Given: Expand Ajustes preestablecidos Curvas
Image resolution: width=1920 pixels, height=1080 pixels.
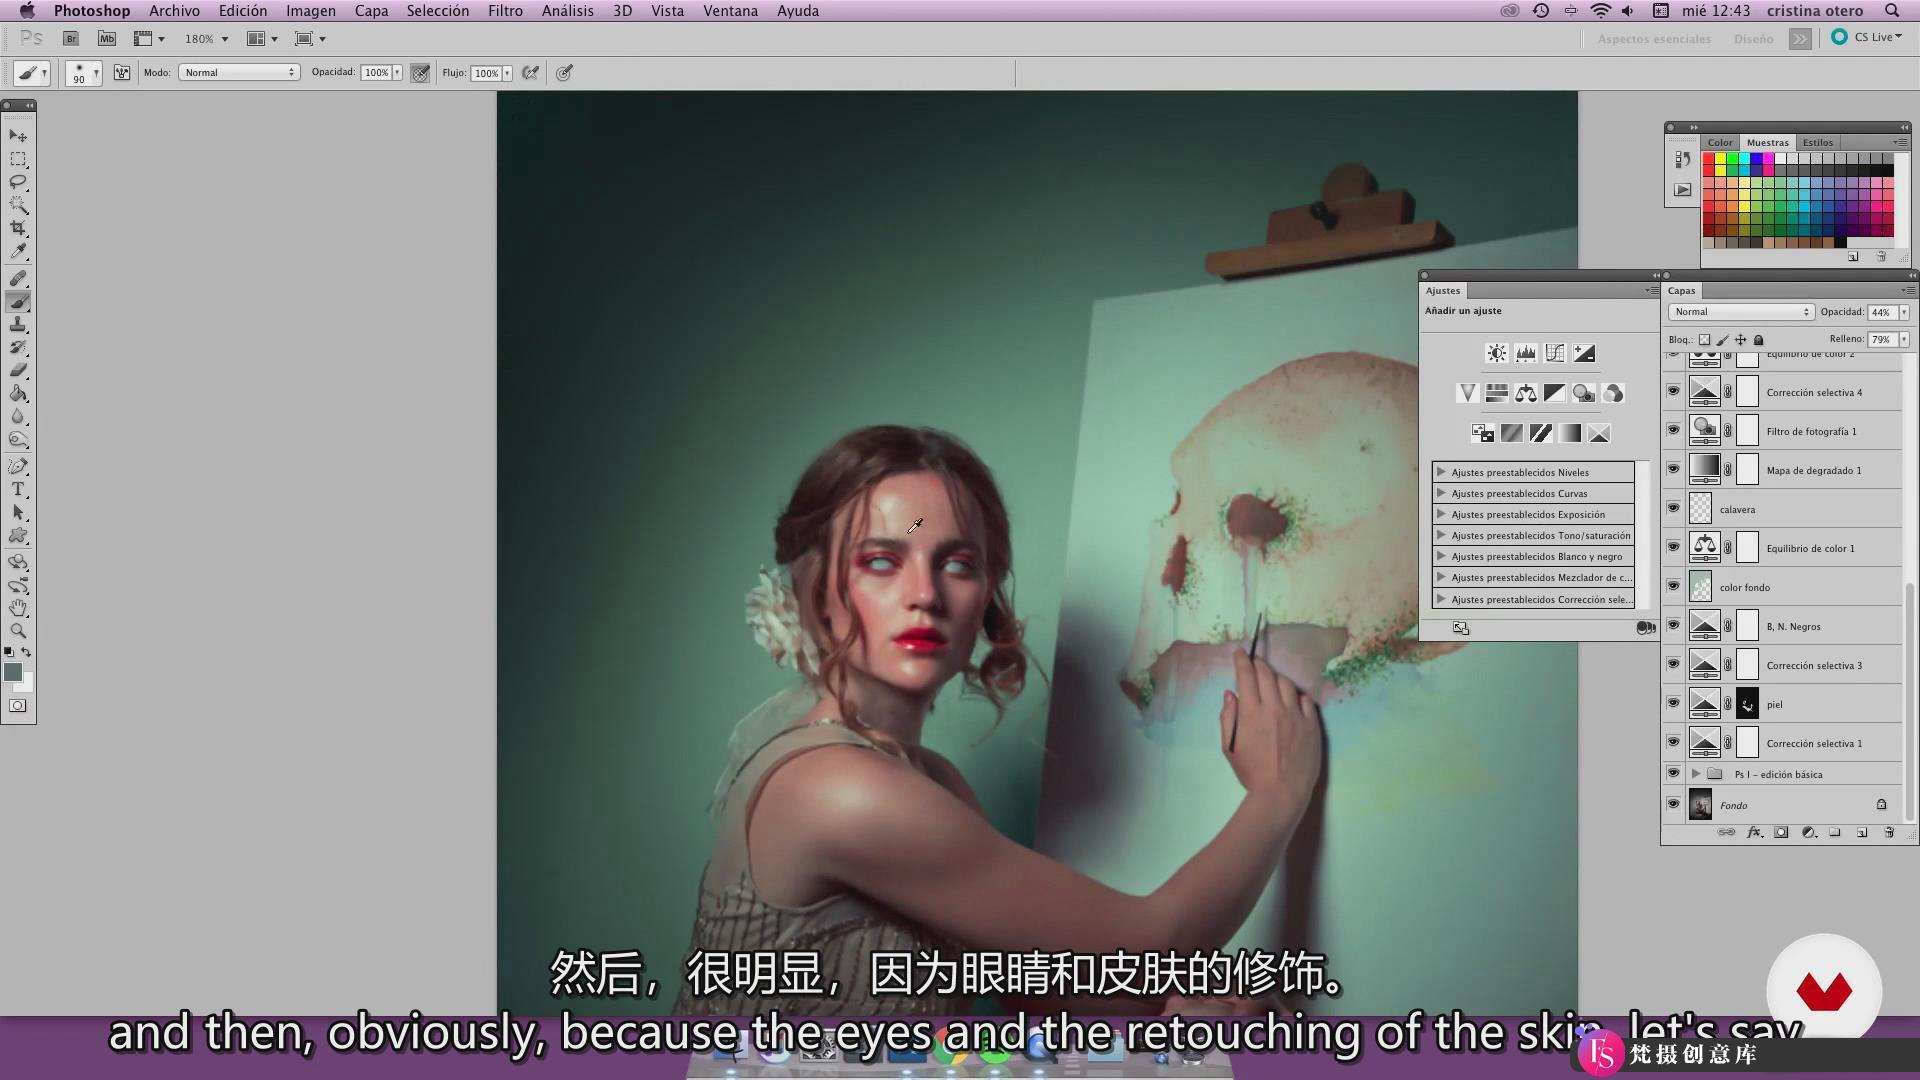Looking at the screenshot, I should pyautogui.click(x=1441, y=493).
